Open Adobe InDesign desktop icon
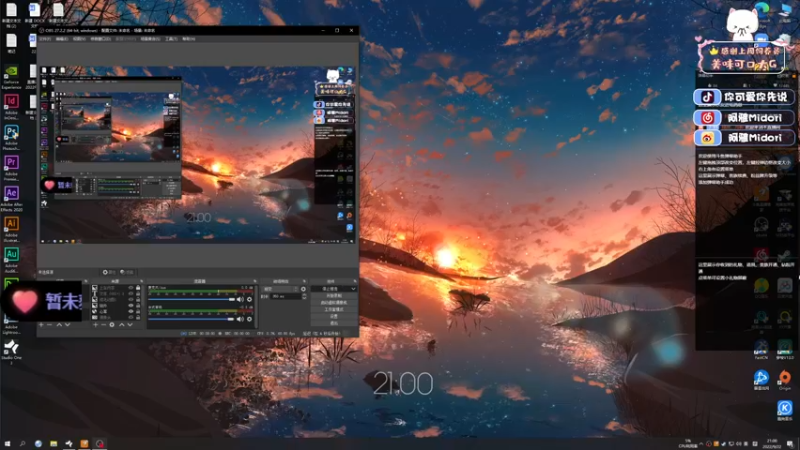Screen dimensions: 800x450 [11, 106]
